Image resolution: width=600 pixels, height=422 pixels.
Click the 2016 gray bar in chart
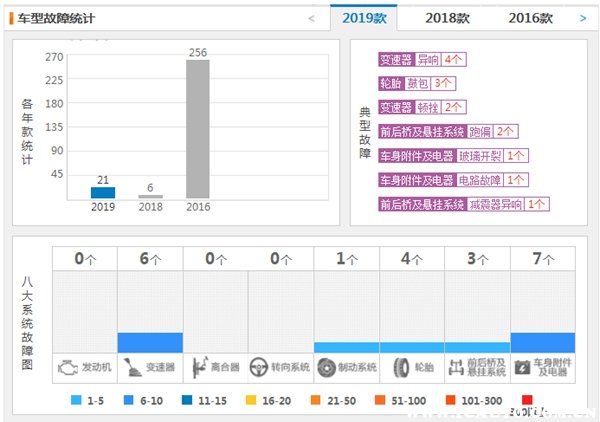tap(198, 129)
